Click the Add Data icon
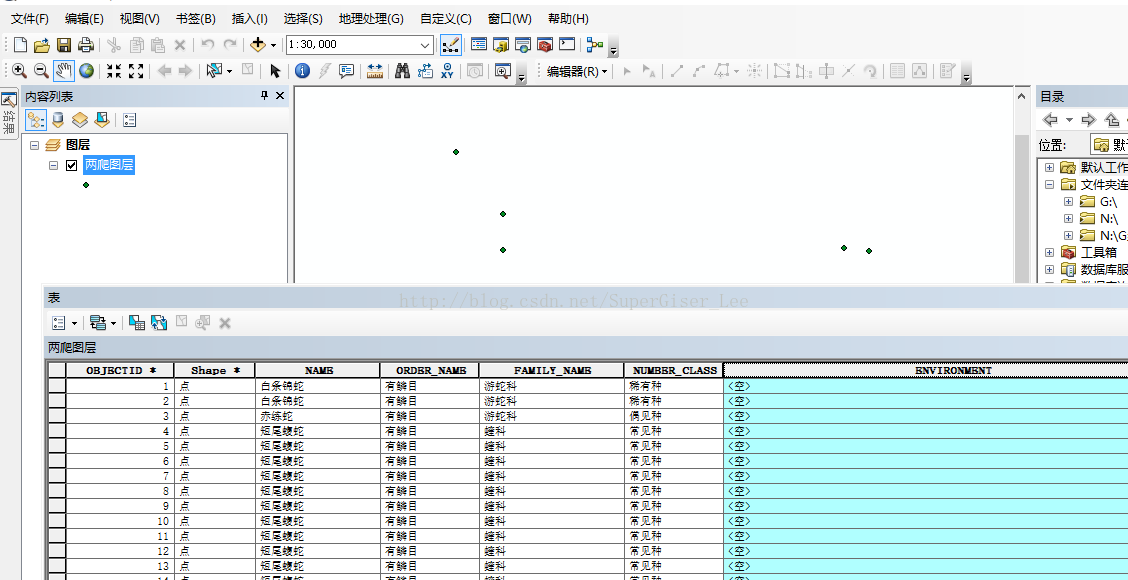The height and width of the screenshot is (580, 1128). pos(258,45)
